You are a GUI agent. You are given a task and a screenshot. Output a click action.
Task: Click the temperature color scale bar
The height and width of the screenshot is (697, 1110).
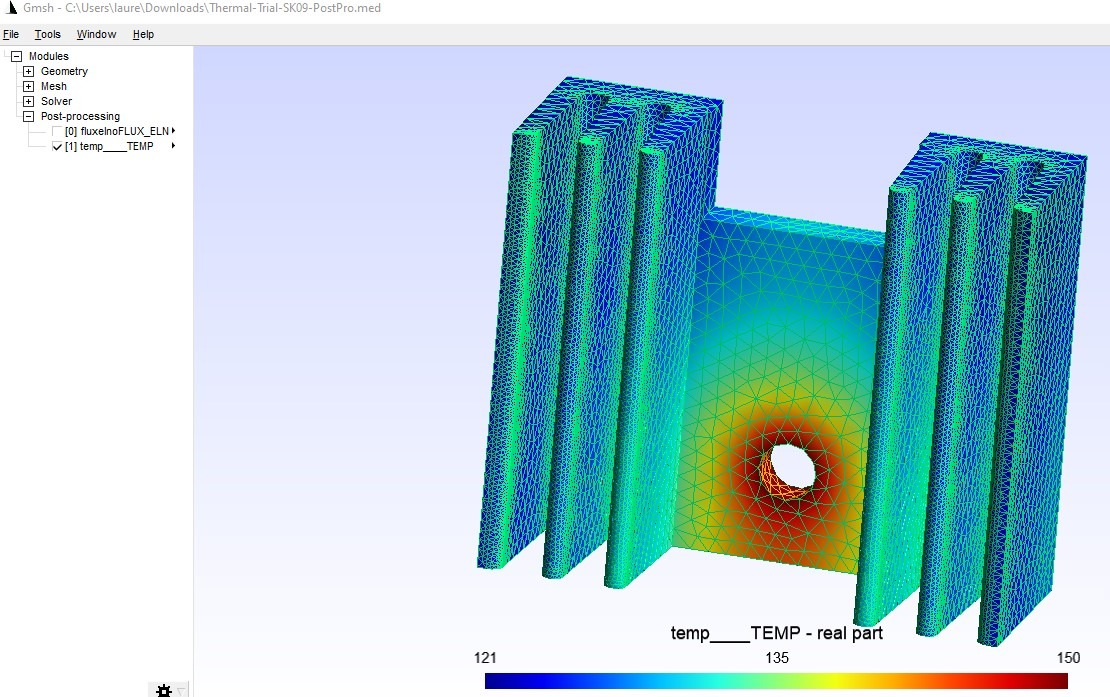776,681
